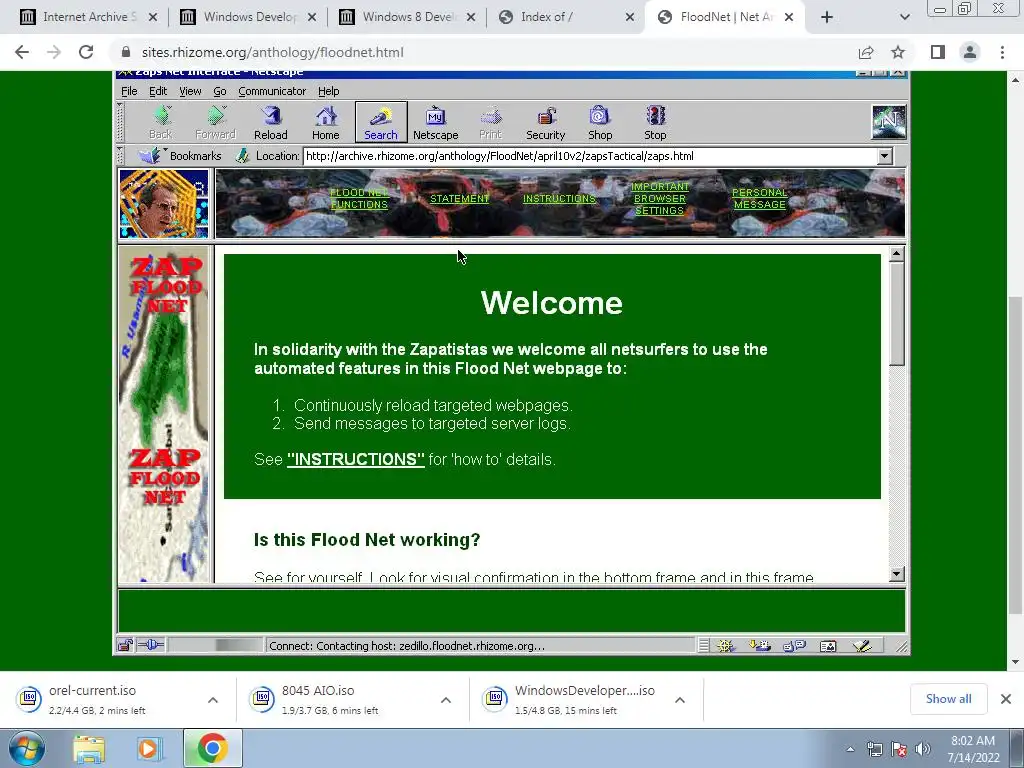Click Netscape Search toolbar button
1024x768 pixels.
coord(381,122)
